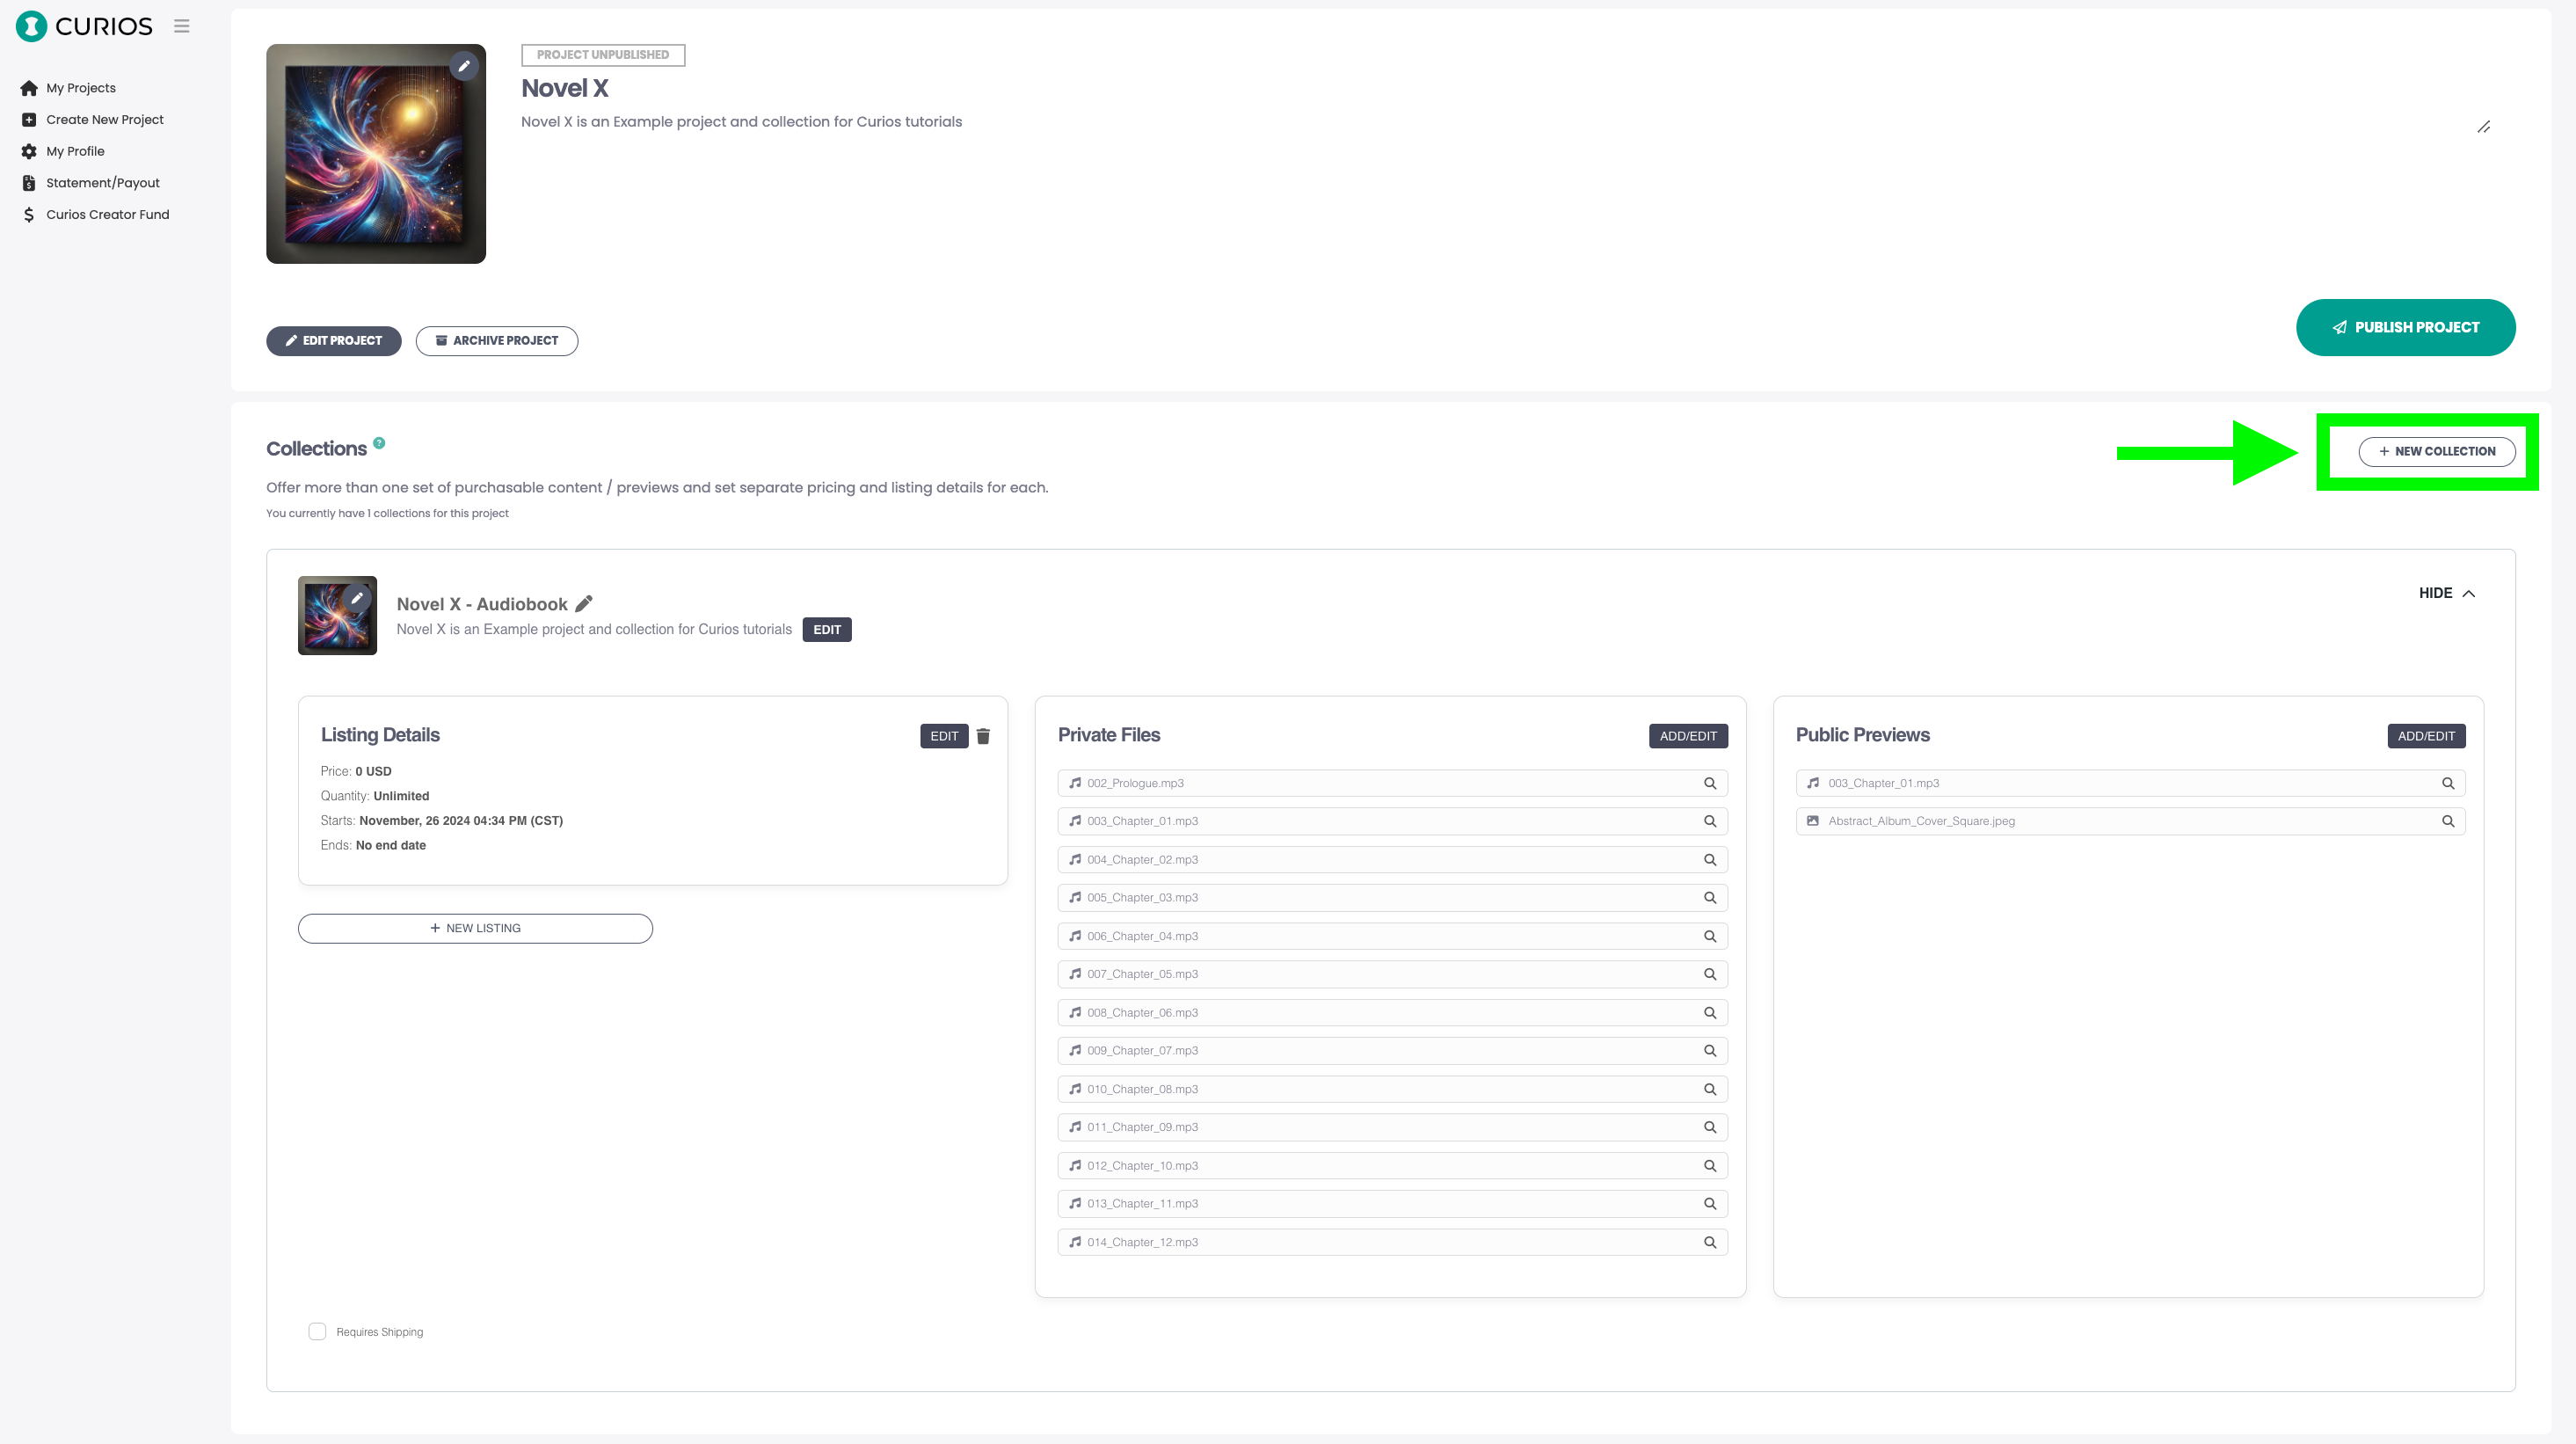Go to My Profile settings
Image resolution: width=2576 pixels, height=1444 pixels.
coord(75,151)
